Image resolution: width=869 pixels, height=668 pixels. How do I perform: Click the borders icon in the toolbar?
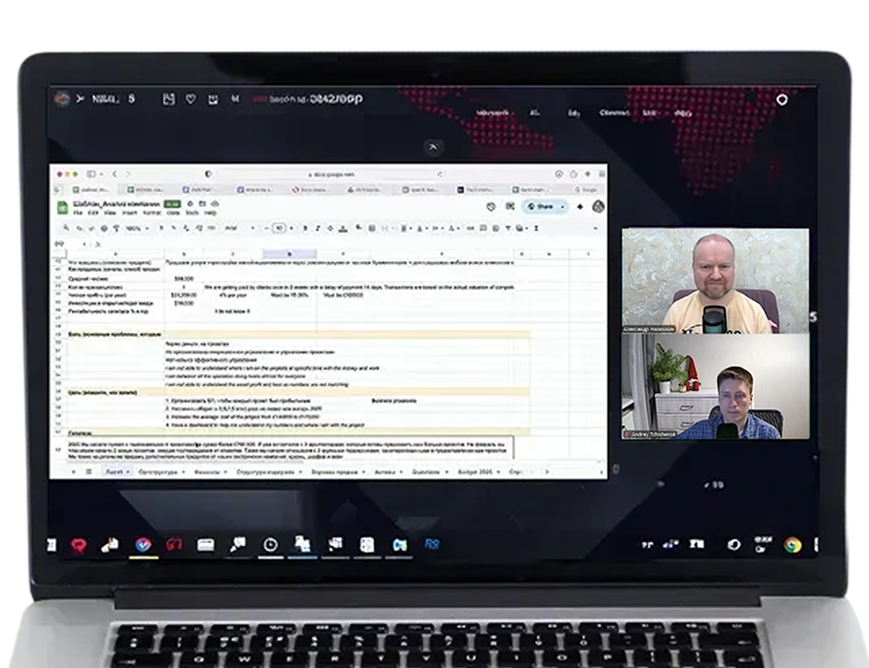(372, 228)
